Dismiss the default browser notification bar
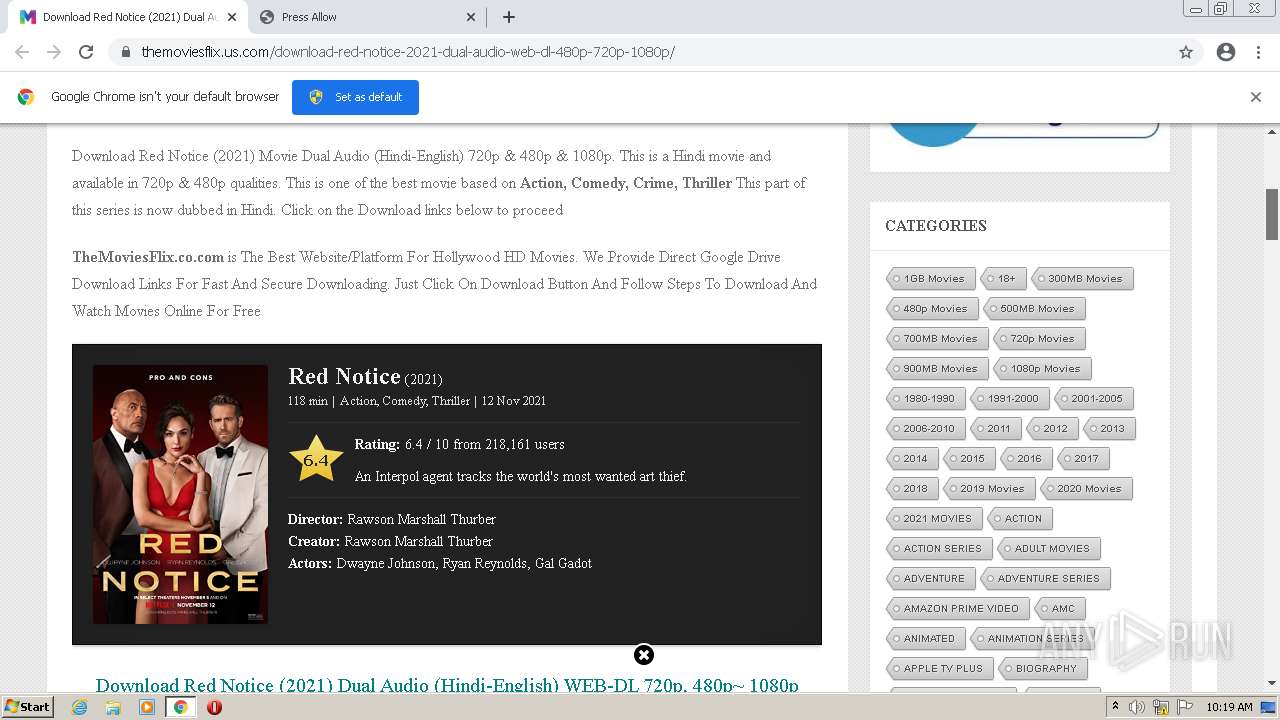 click(1256, 97)
